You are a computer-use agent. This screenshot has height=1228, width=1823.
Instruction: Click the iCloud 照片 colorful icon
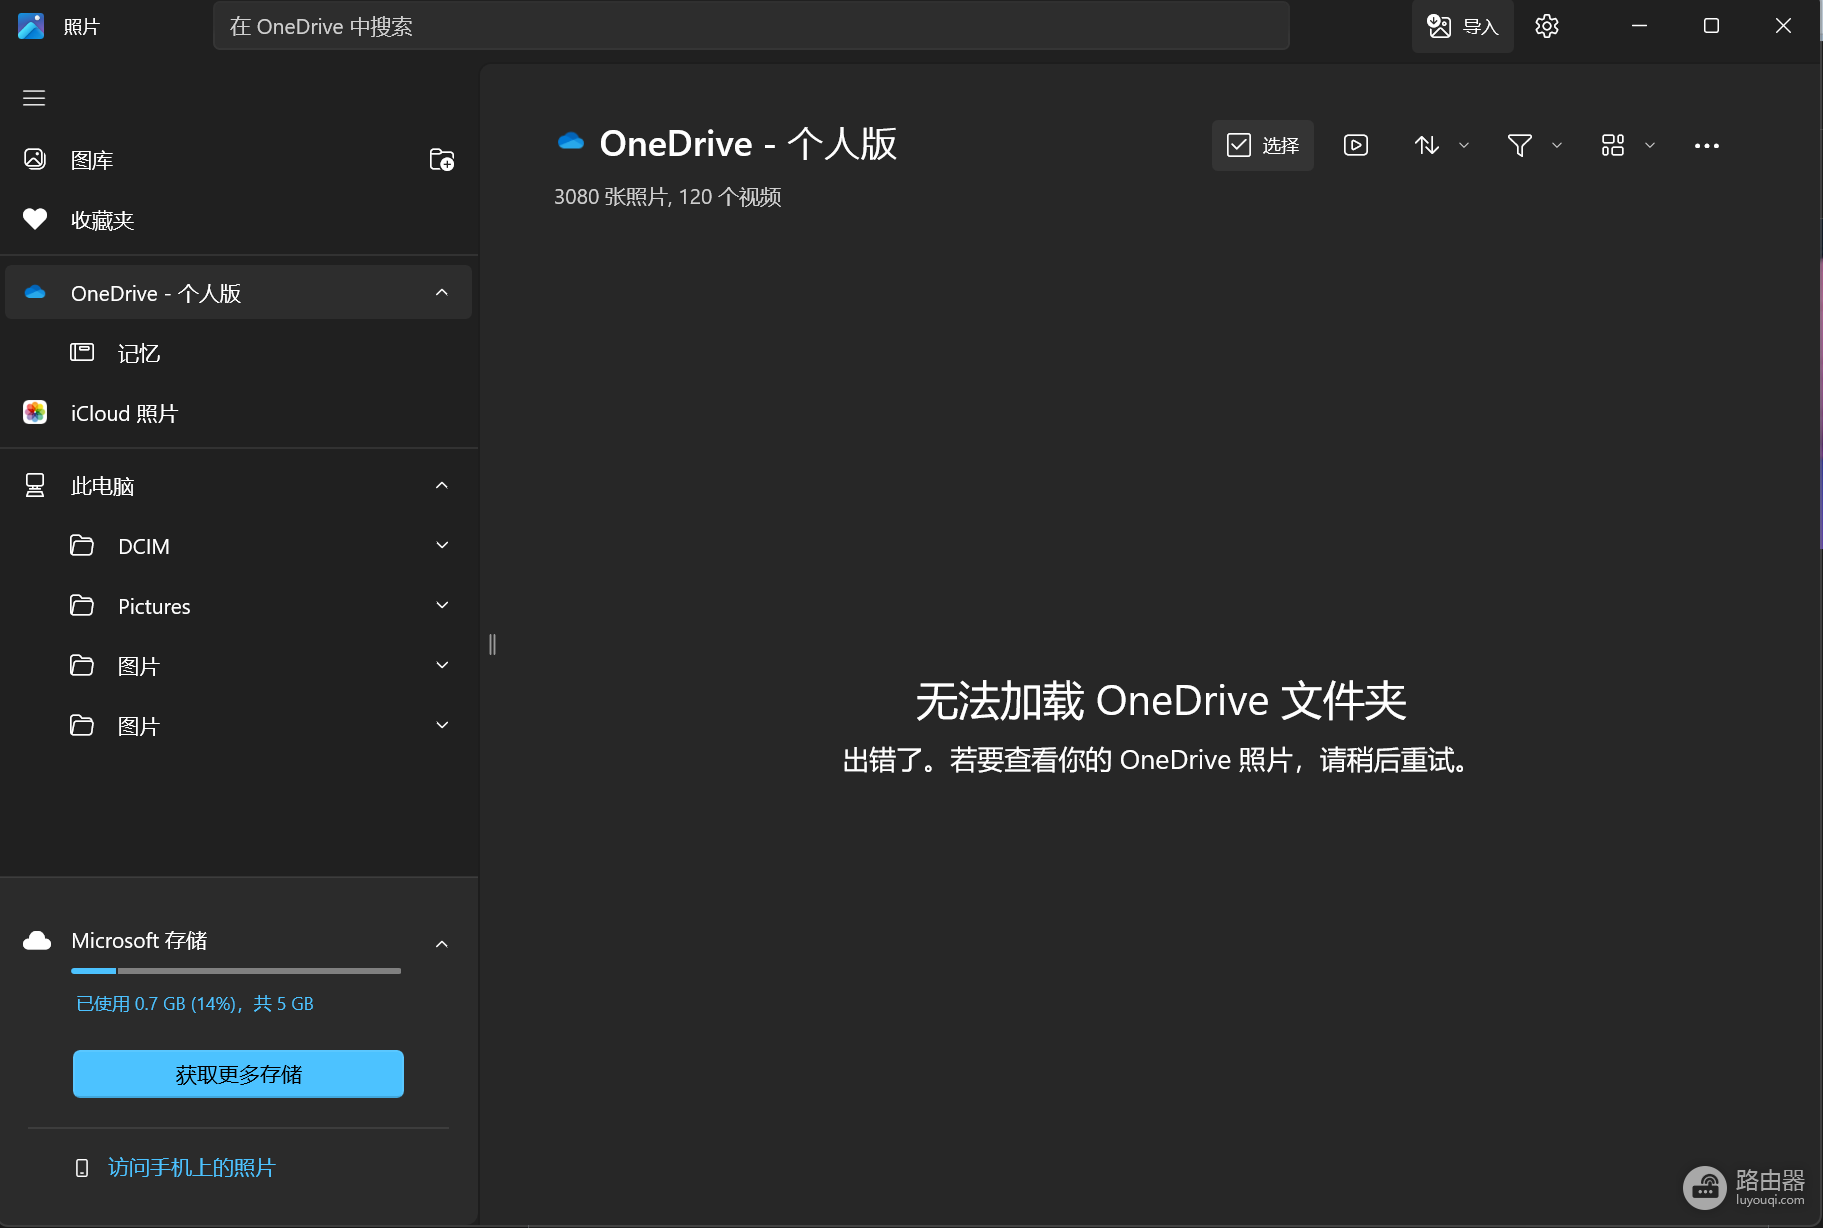pos(35,412)
